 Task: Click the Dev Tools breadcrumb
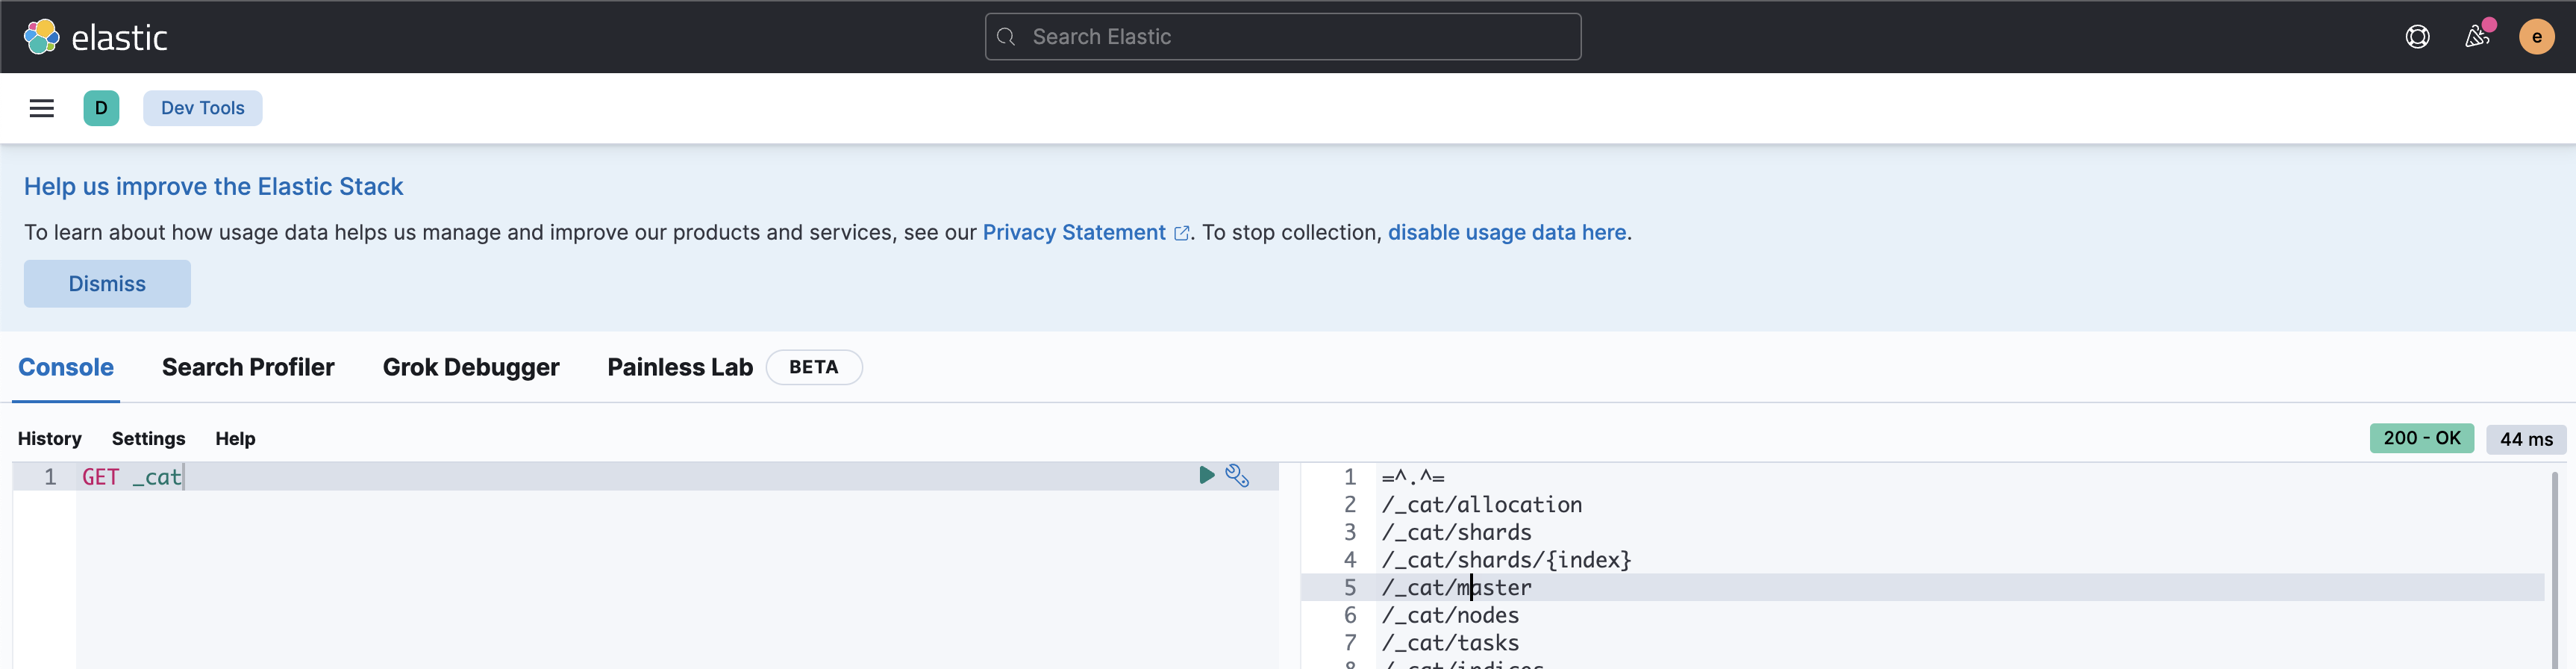(x=202, y=108)
